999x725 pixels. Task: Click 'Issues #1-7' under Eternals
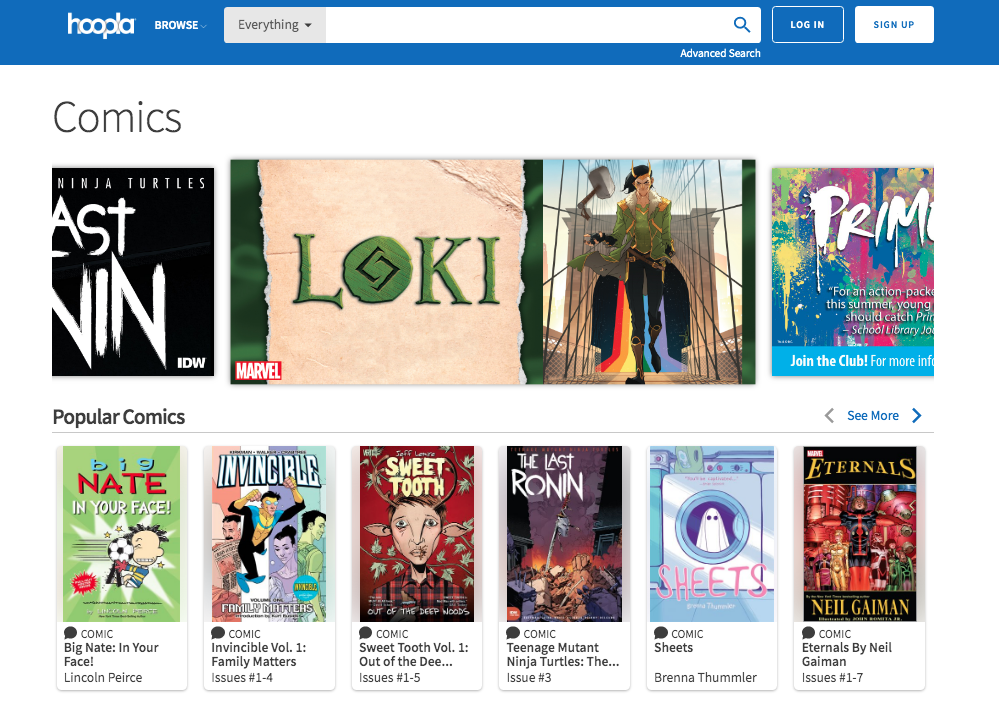pos(833,678)
